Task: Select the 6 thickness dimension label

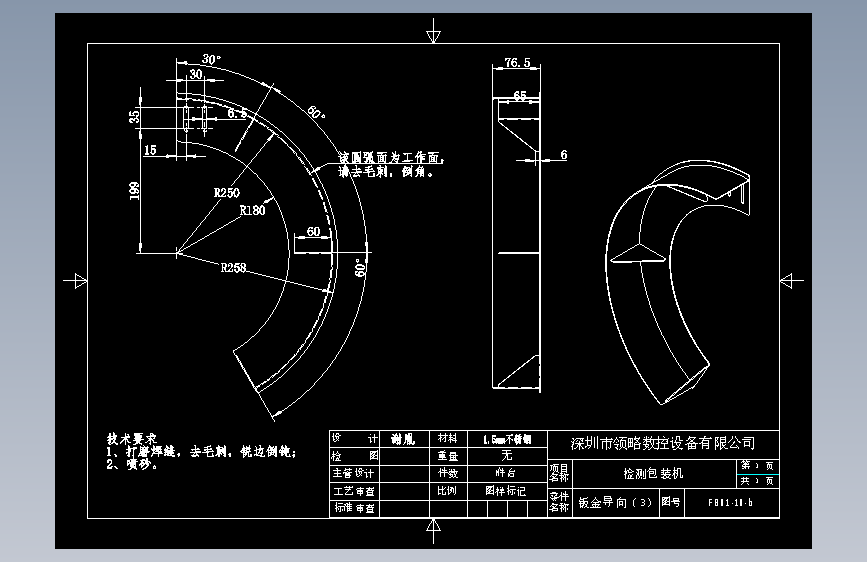Action: [563, 155]
